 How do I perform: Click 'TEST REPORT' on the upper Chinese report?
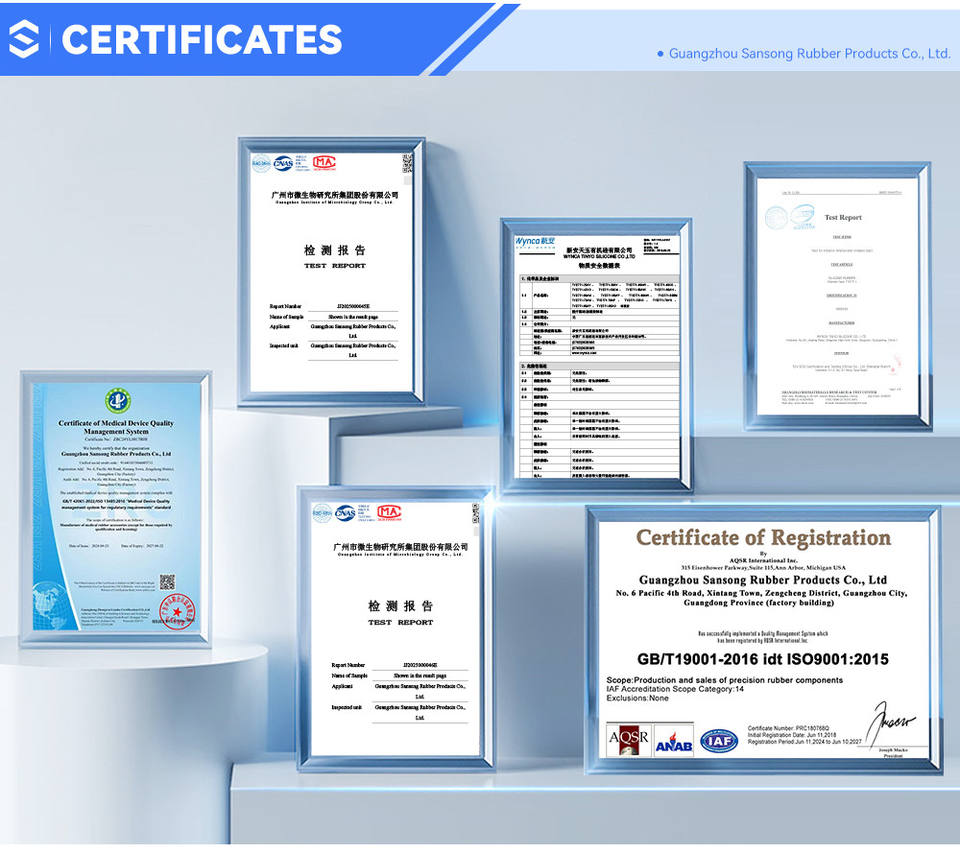tap(335, 266)
